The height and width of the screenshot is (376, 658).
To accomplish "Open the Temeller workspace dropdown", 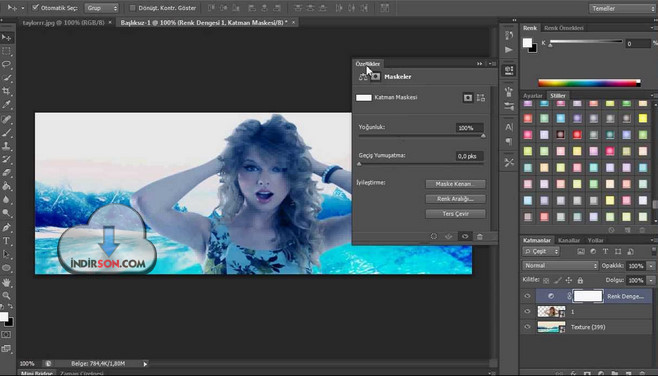I will coord(623,8).
